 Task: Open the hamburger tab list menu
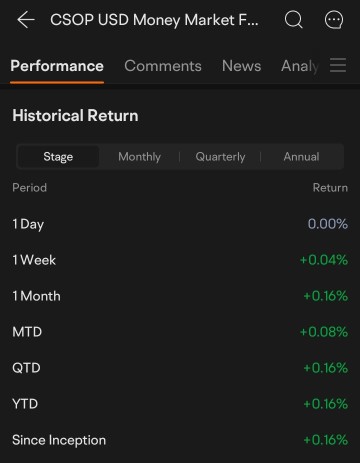tap(338, 65)
